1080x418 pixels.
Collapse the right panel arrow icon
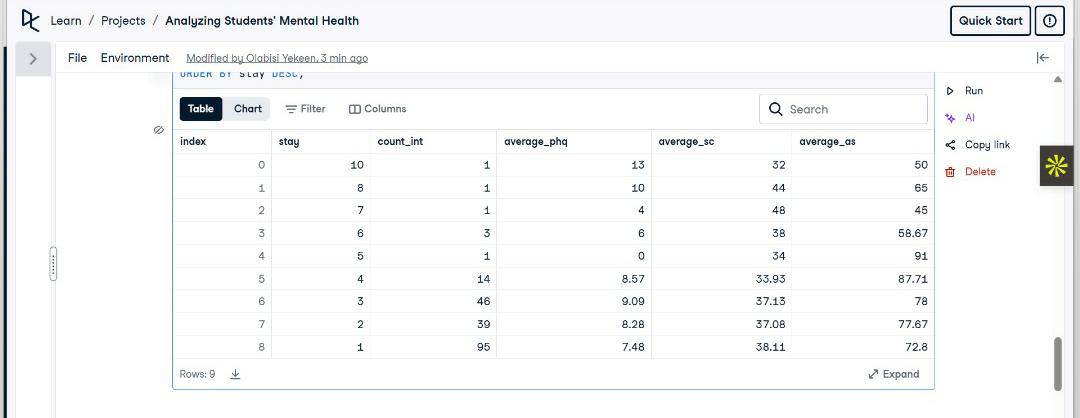click(x=1043, y=58)
